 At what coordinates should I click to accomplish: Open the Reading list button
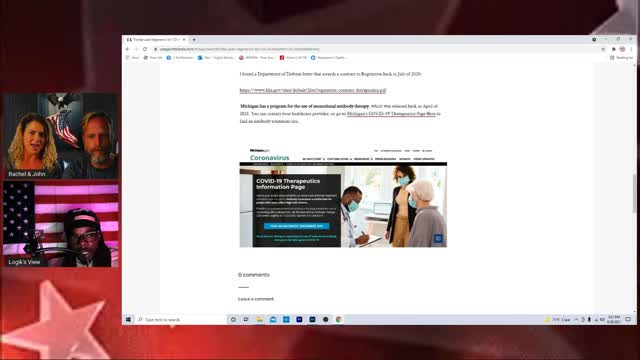[621, 58]
